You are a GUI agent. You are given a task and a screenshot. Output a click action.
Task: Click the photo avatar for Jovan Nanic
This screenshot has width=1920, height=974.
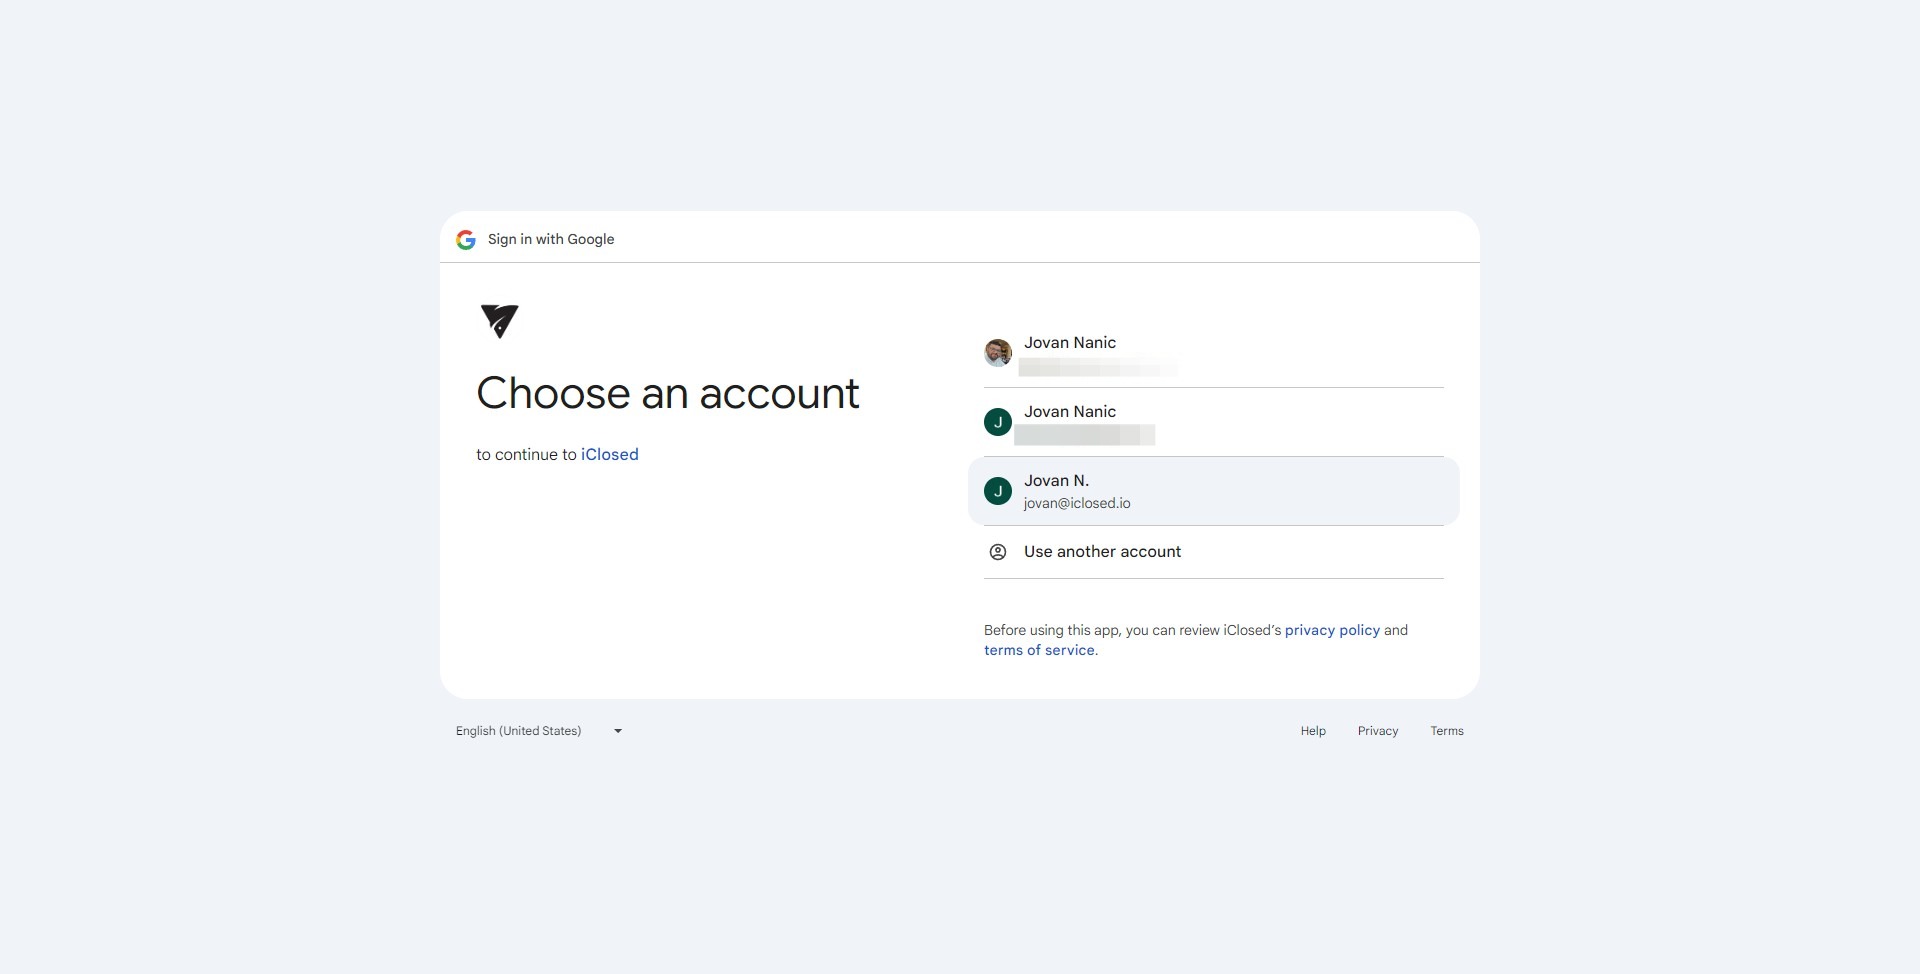coord(998,353)
